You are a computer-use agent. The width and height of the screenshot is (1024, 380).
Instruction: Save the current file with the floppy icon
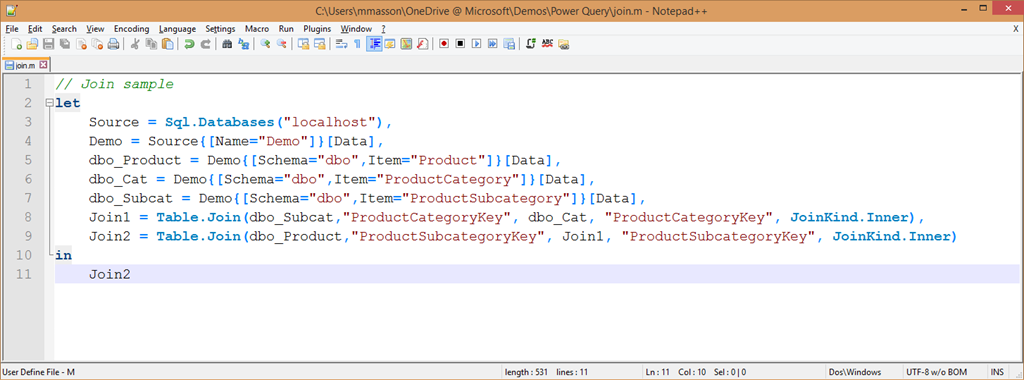point(48,44)
